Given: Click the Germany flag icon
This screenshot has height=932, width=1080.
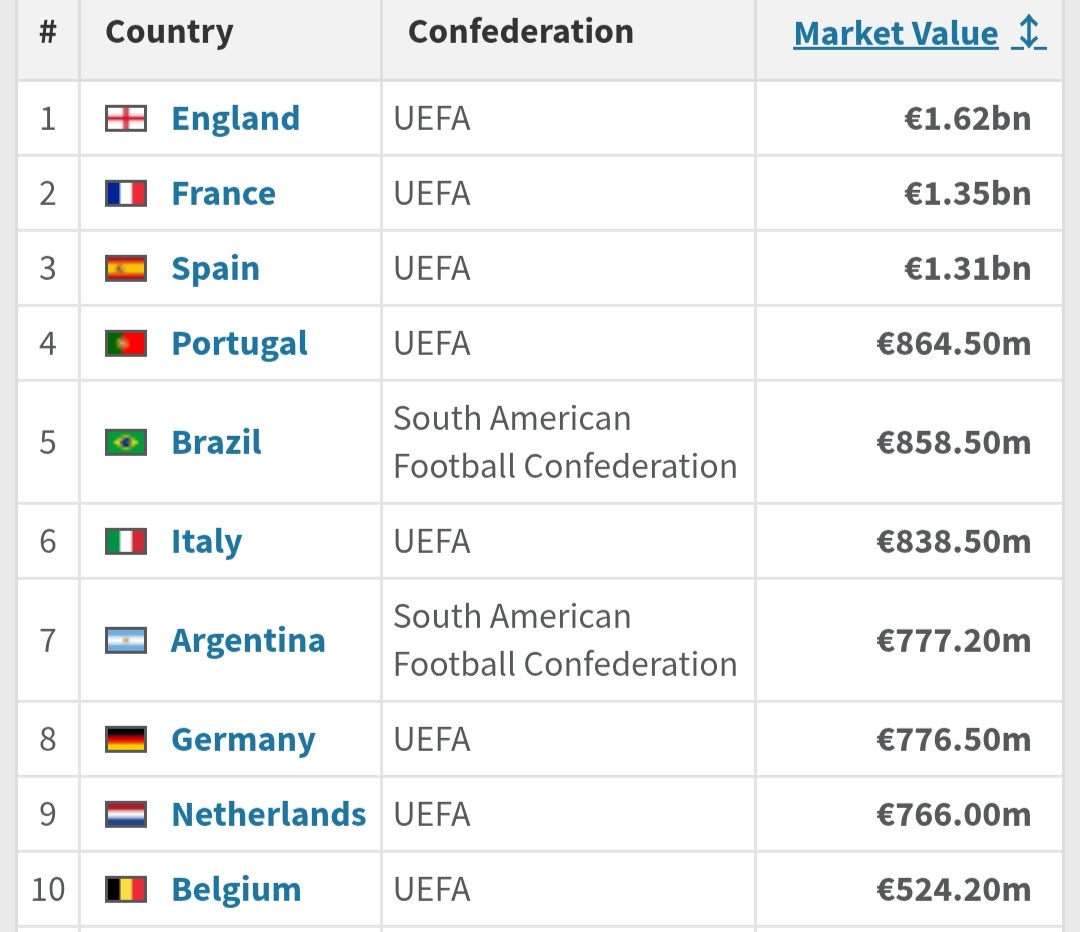Looking at the screenshot, I should coord(126,740).
